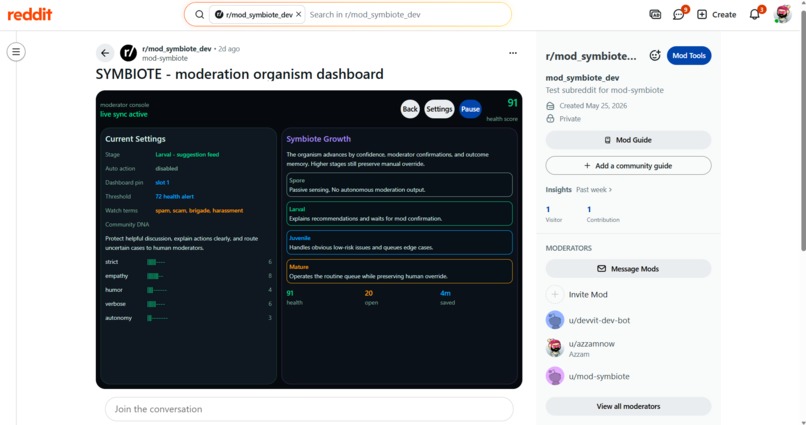Open the chat messages icon
The image size is (806, 425).
click(679, 14)
